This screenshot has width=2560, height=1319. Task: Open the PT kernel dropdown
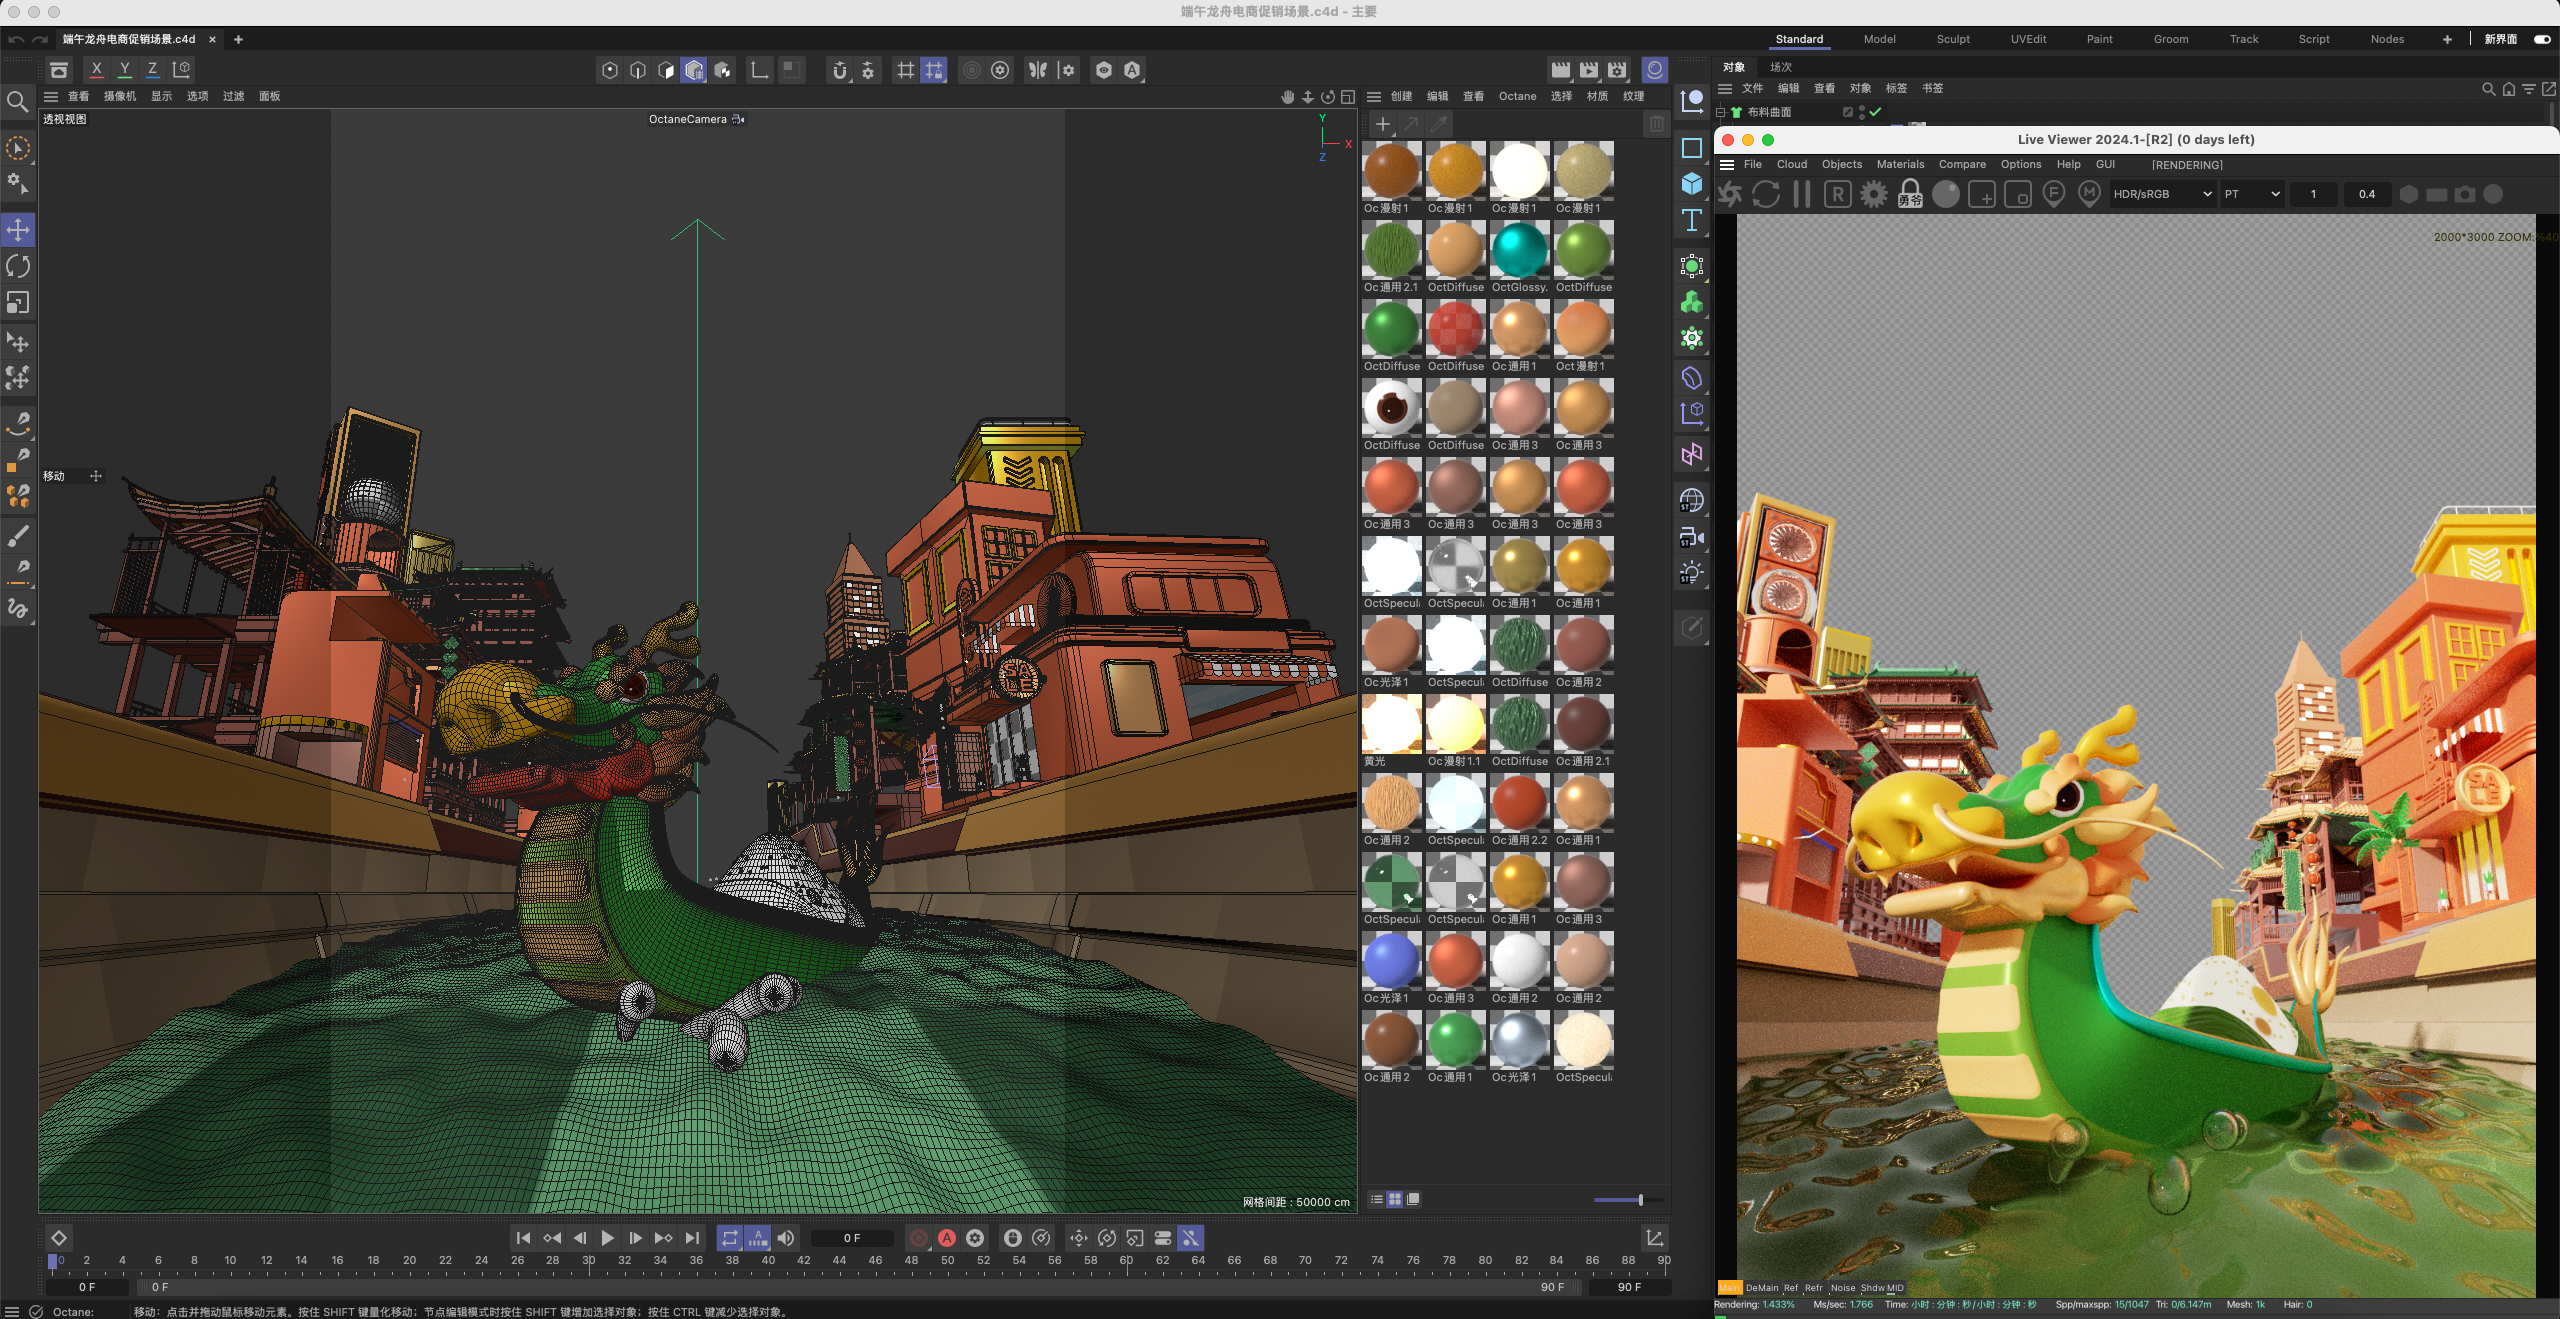point(2252,194)
